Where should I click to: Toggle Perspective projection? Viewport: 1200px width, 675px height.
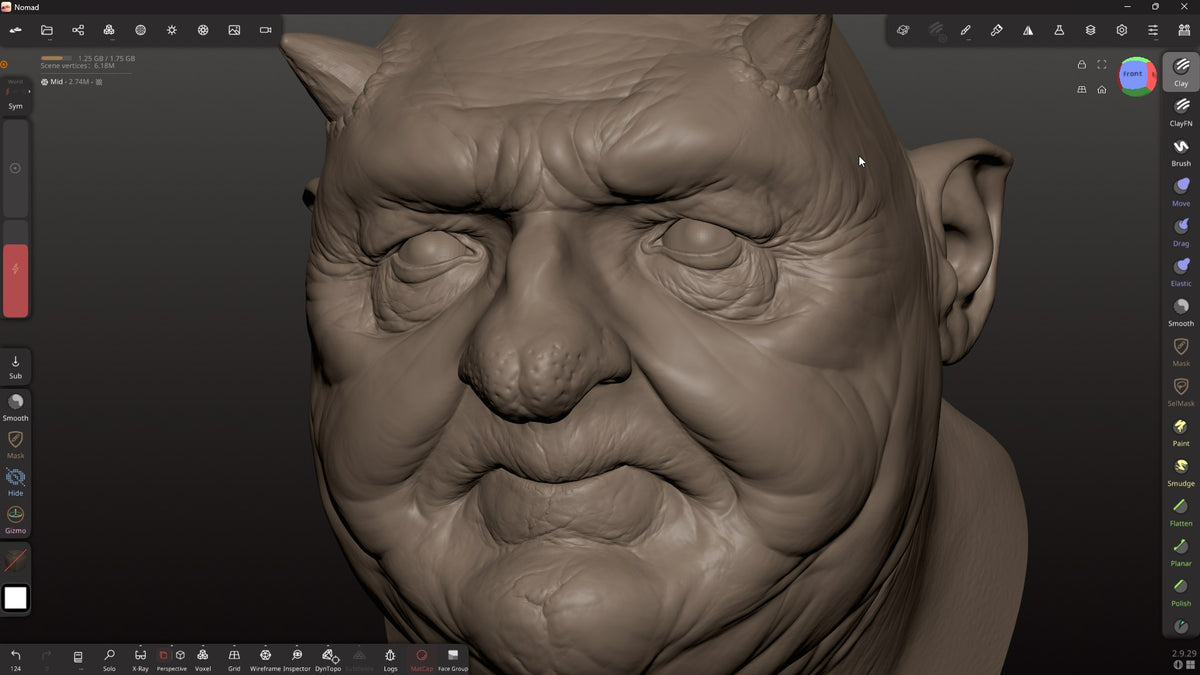coord(172,659)
